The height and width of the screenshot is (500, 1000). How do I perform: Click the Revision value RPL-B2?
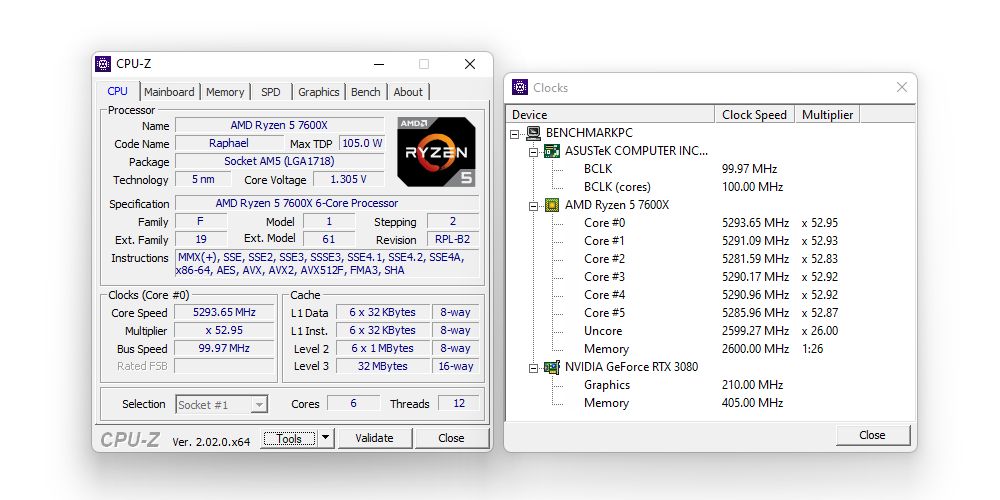coord(453,240)
